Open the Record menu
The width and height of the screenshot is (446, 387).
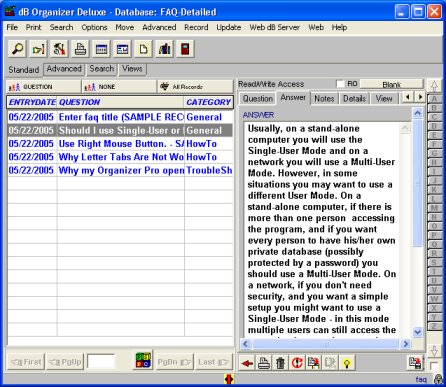coord(196,27)
